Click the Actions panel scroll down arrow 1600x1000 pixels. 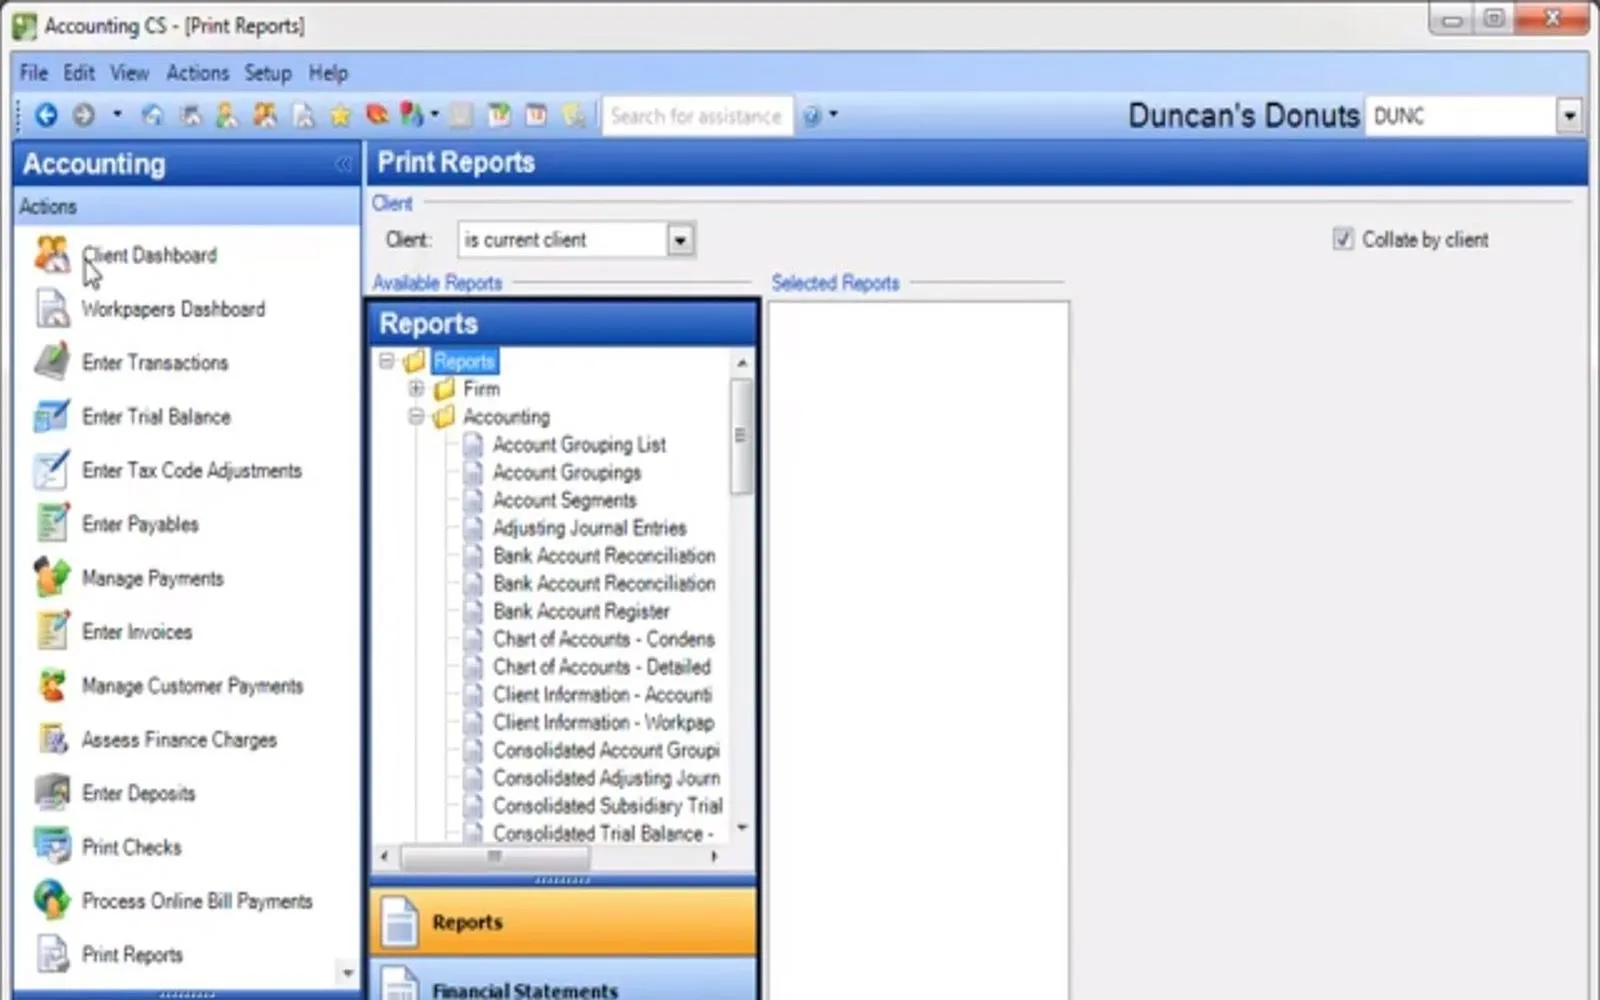coord(347,972)
